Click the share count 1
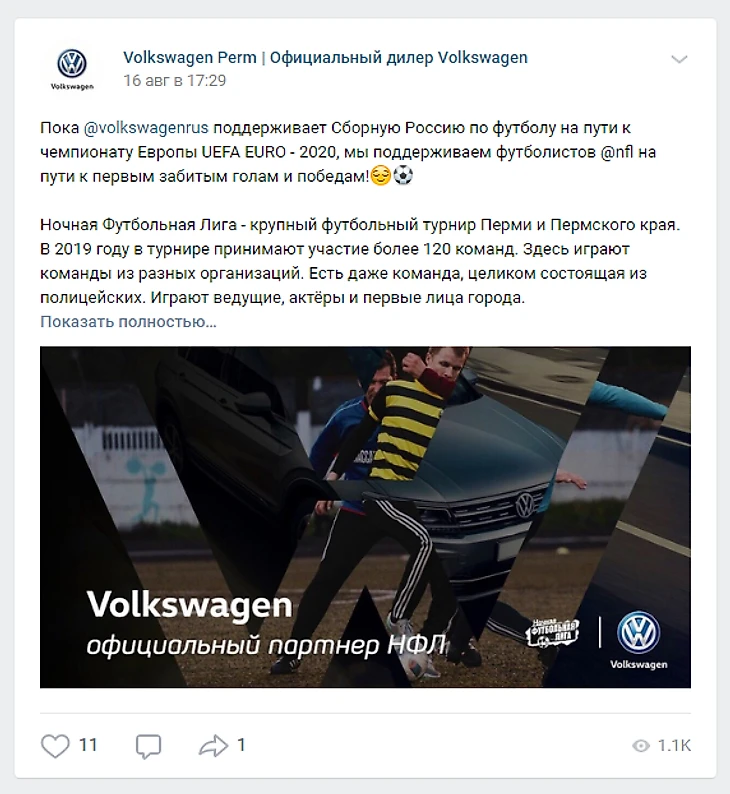Screen dimensions: 730x794 tap(241, 745)
